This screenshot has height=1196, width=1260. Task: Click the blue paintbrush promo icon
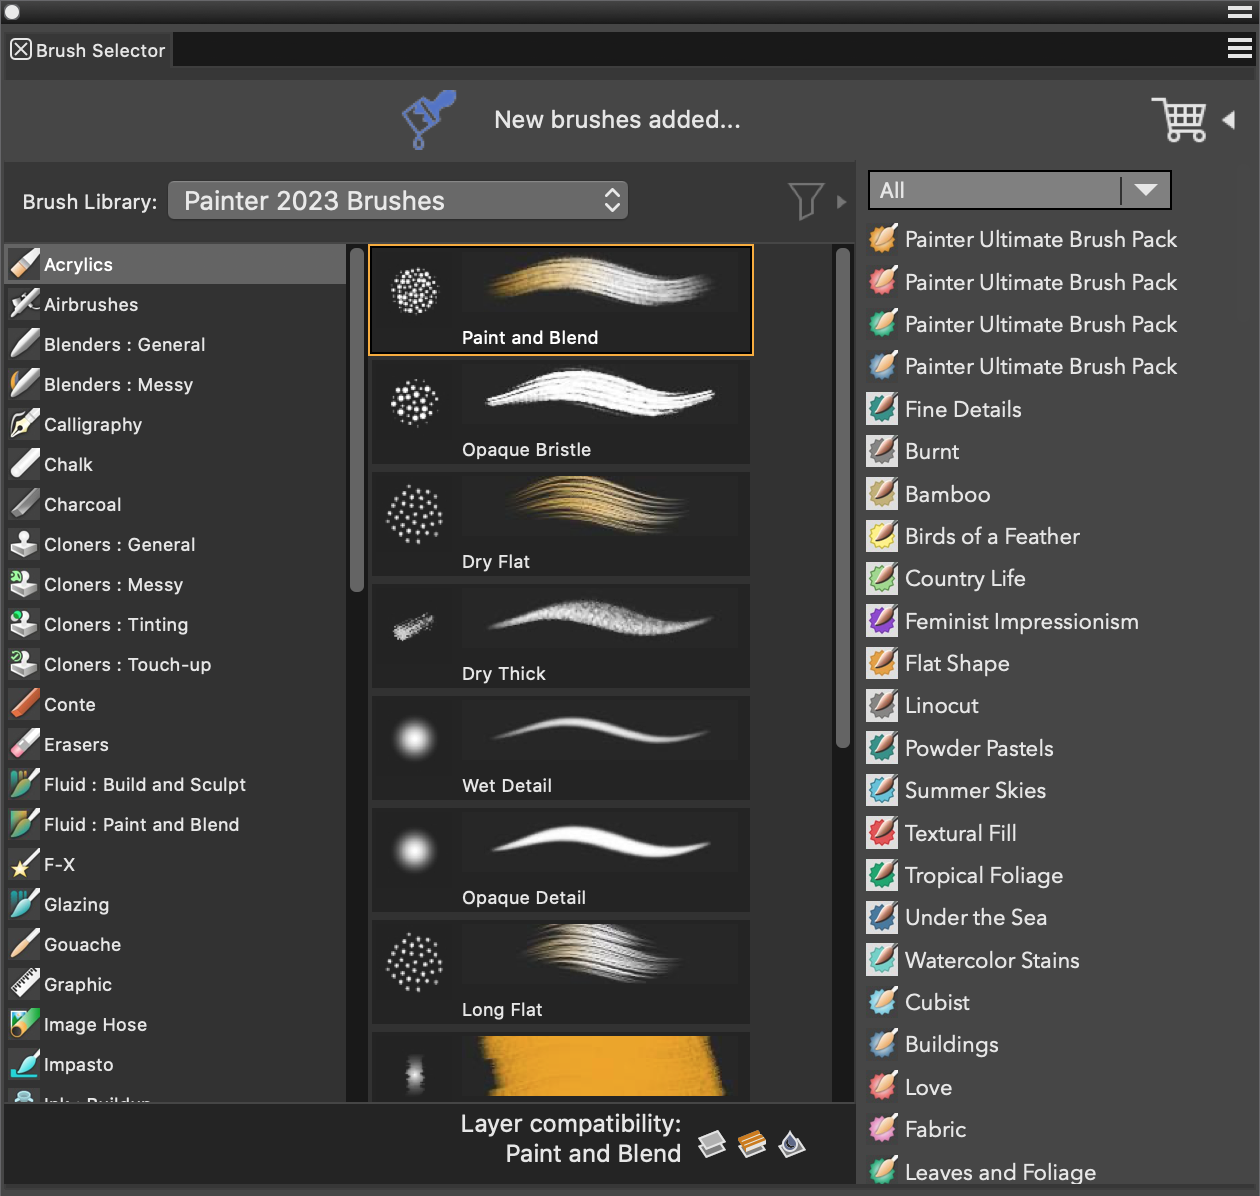429,119
